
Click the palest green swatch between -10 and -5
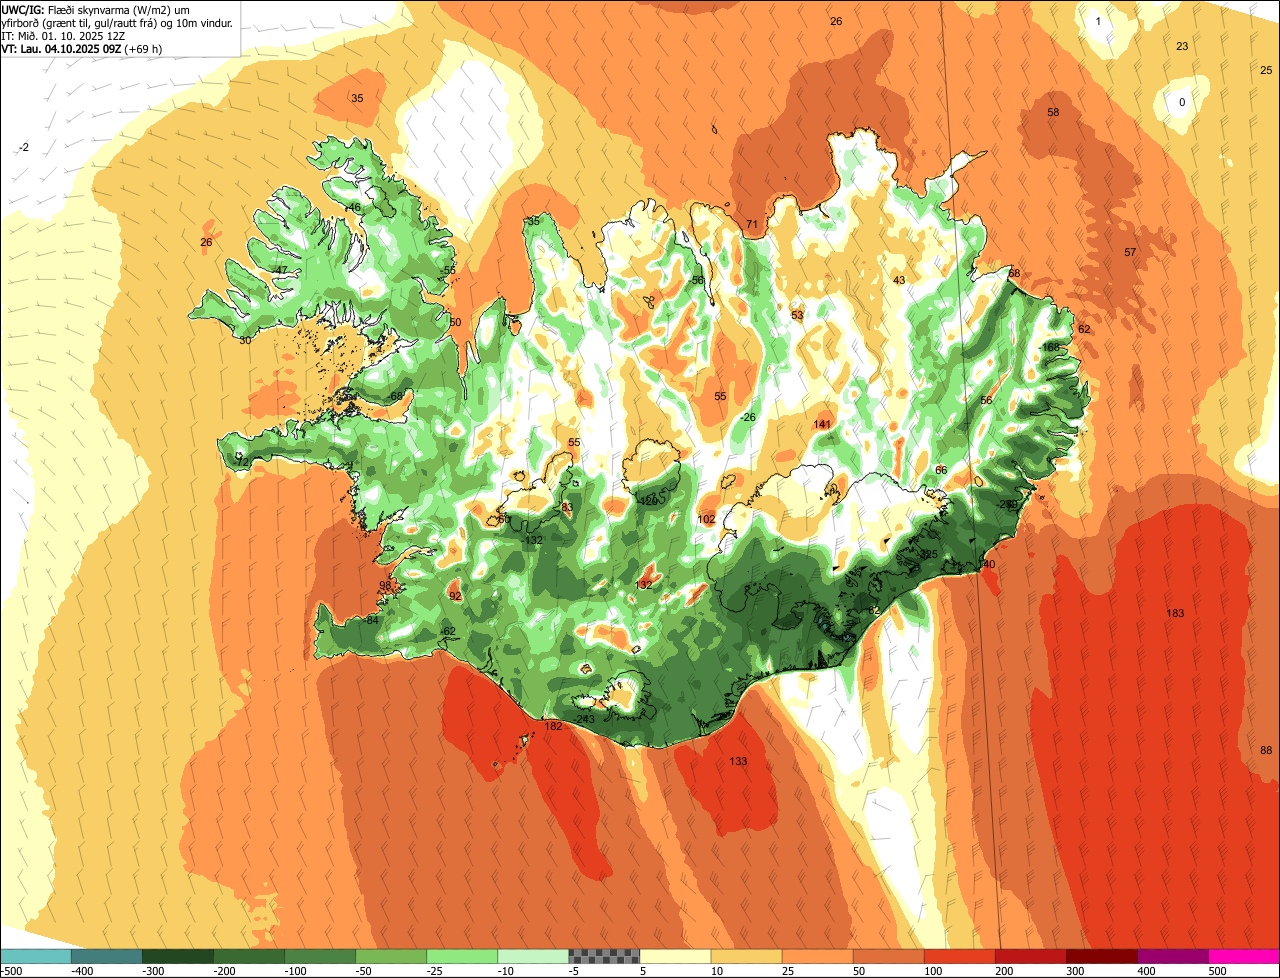pyautogui.click(x=533, y=956)
